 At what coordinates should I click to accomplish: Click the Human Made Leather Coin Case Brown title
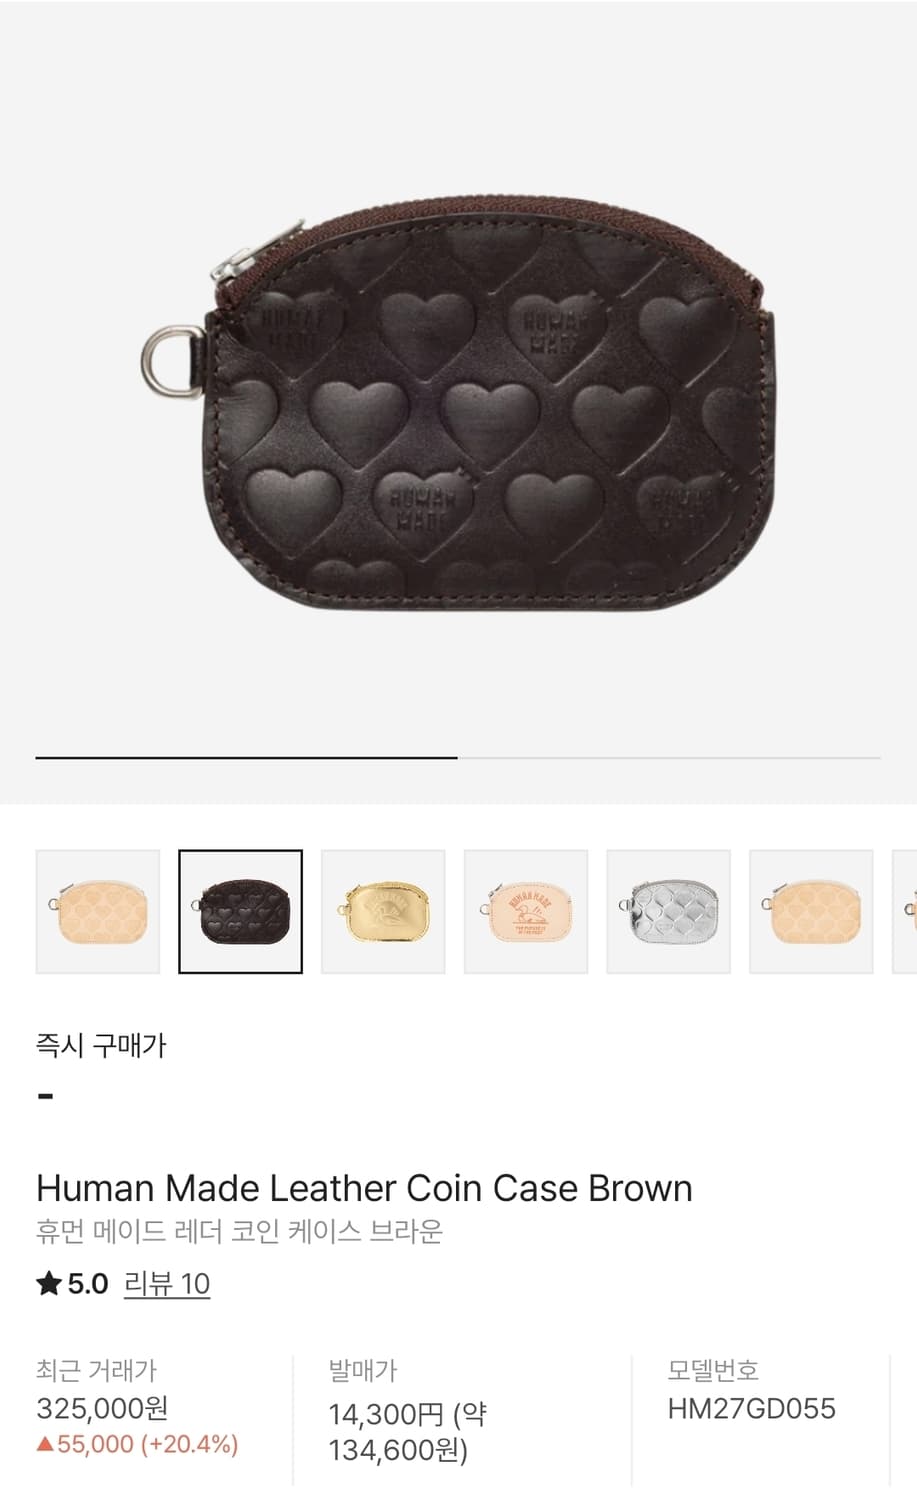pyautogui.click(x=364, y=1188)
